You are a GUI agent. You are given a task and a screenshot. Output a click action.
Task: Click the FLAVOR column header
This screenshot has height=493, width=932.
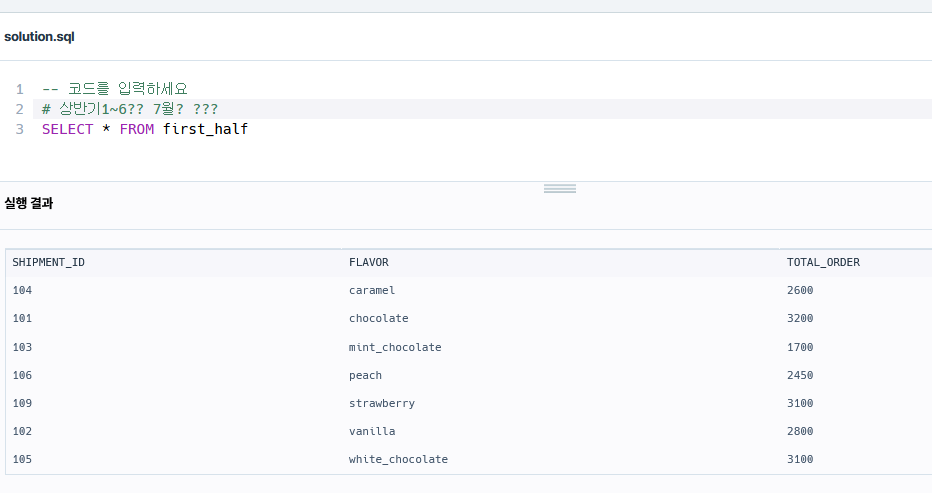tap(369, 262)
